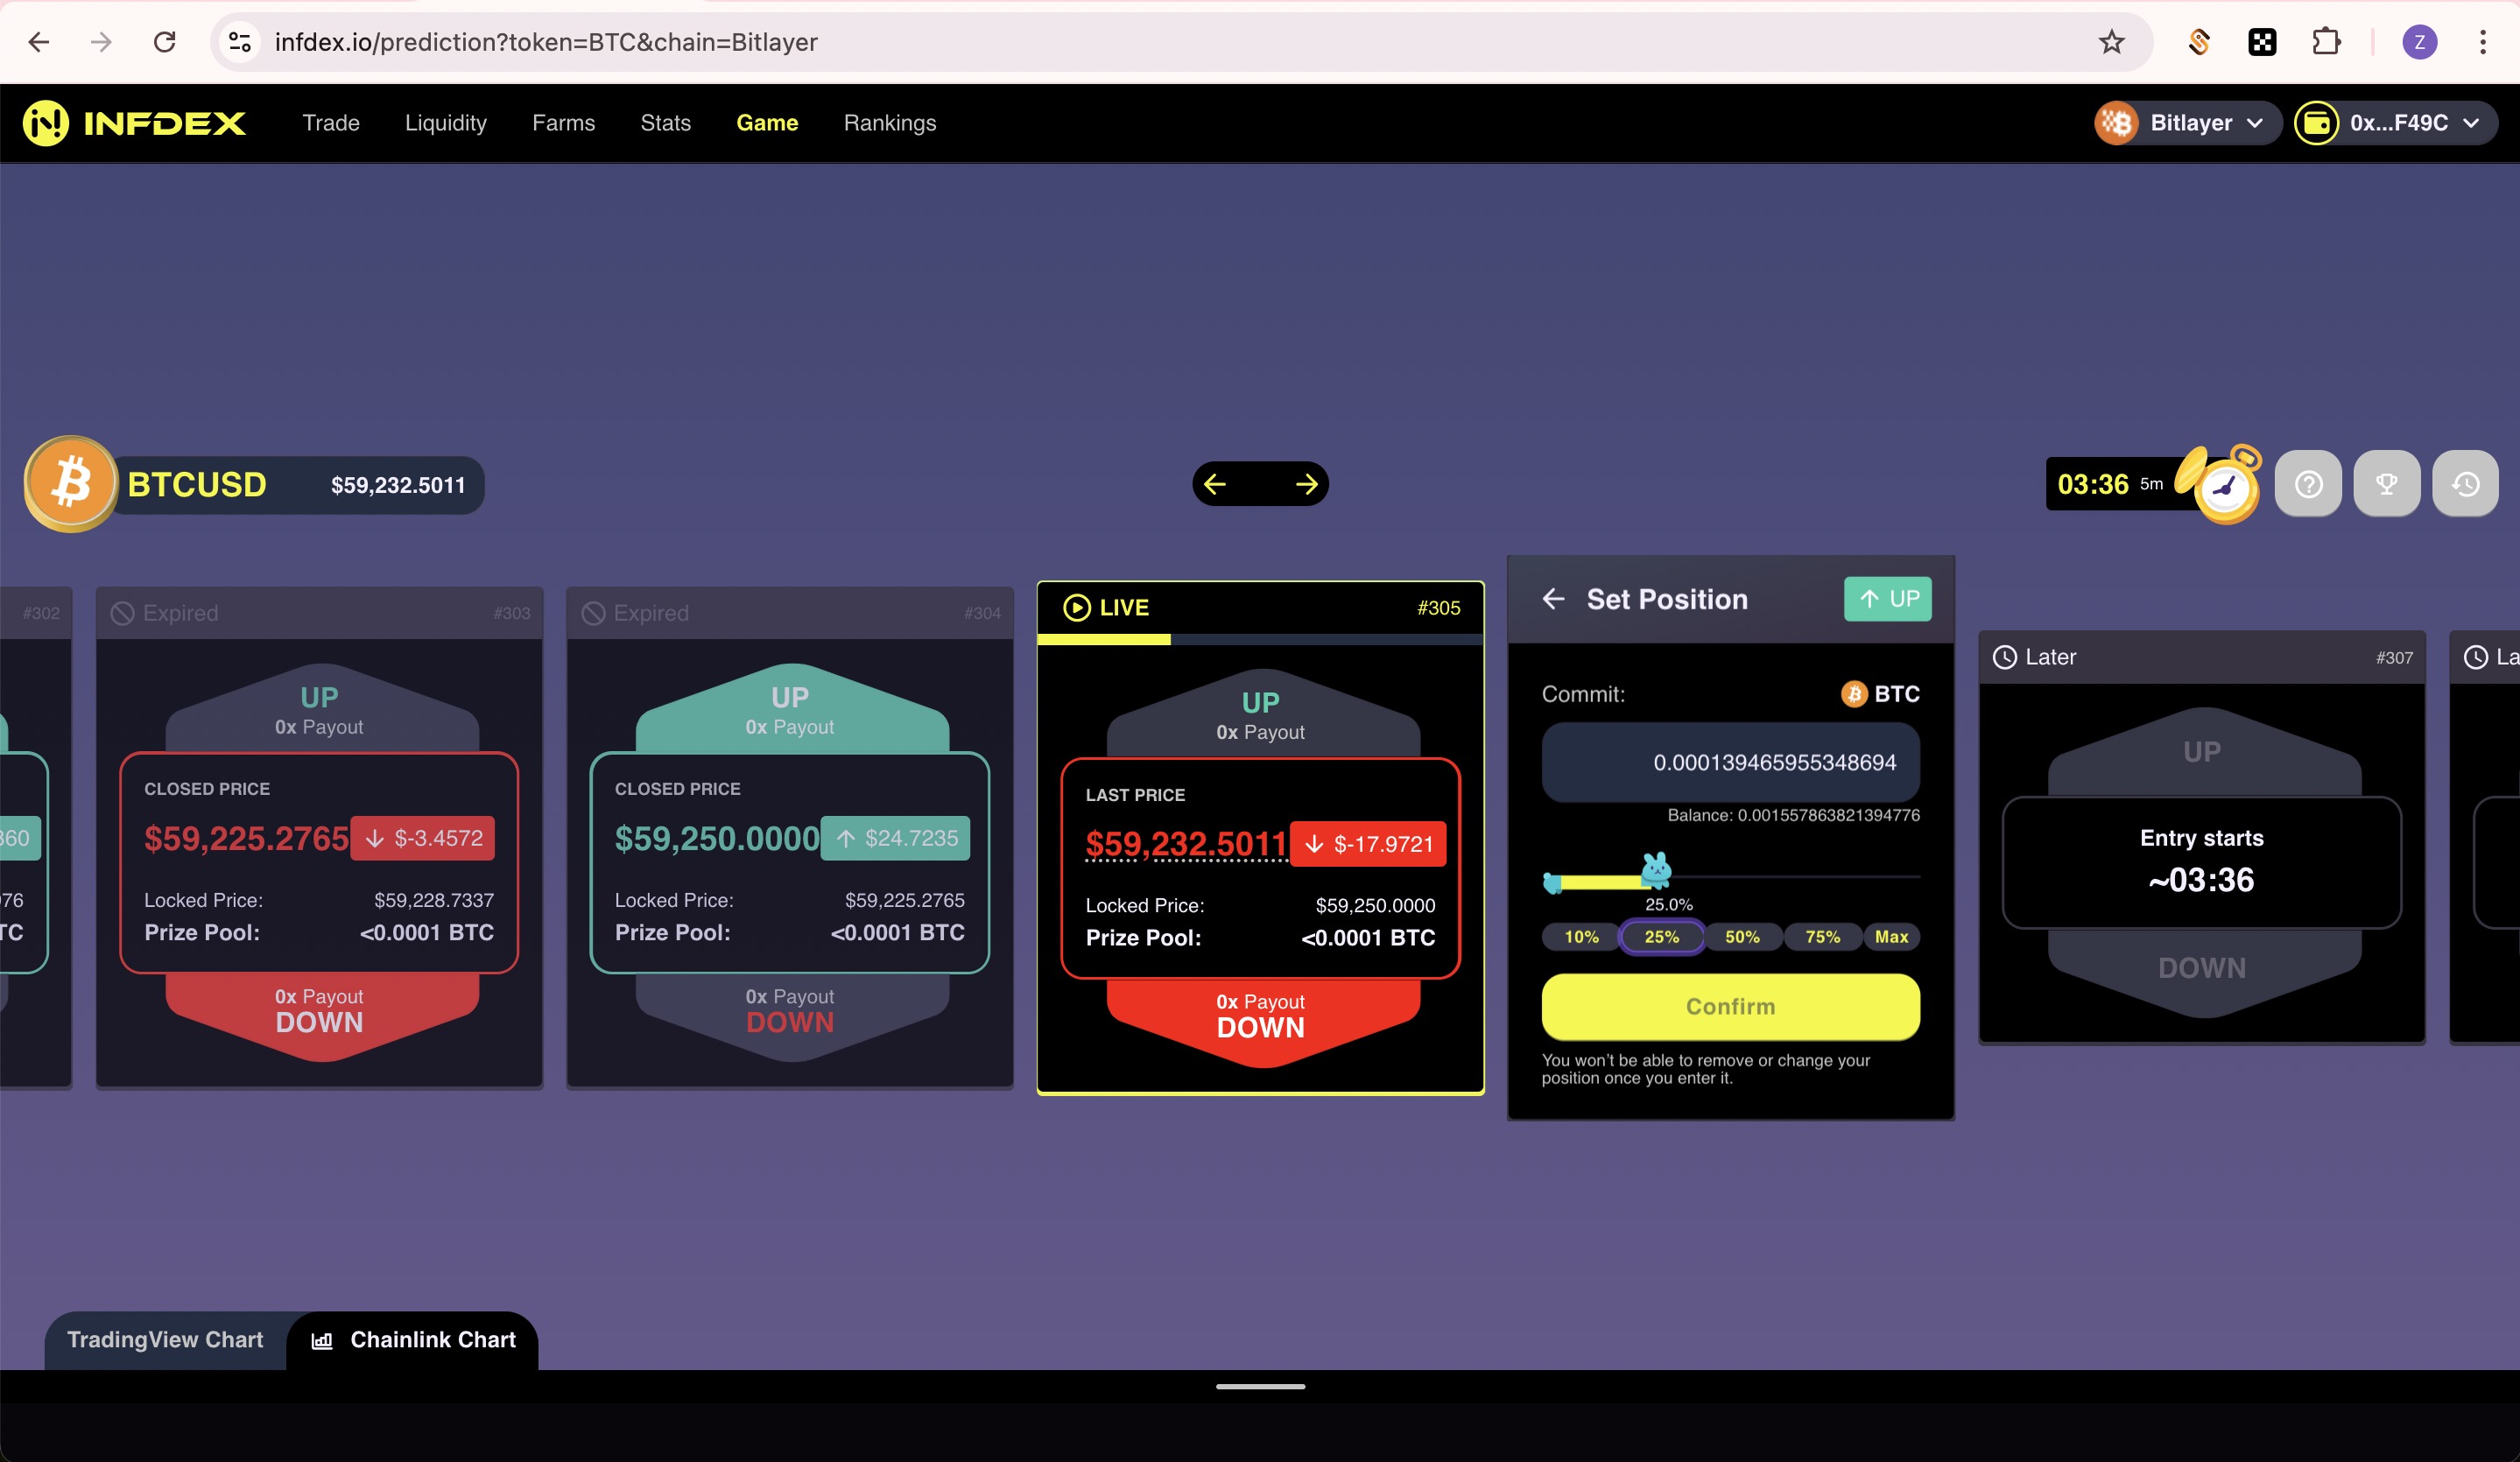Click the commit amount slider bunny handle
Viewport: 2520px width, 1462px height.
tap(1656, 871)
